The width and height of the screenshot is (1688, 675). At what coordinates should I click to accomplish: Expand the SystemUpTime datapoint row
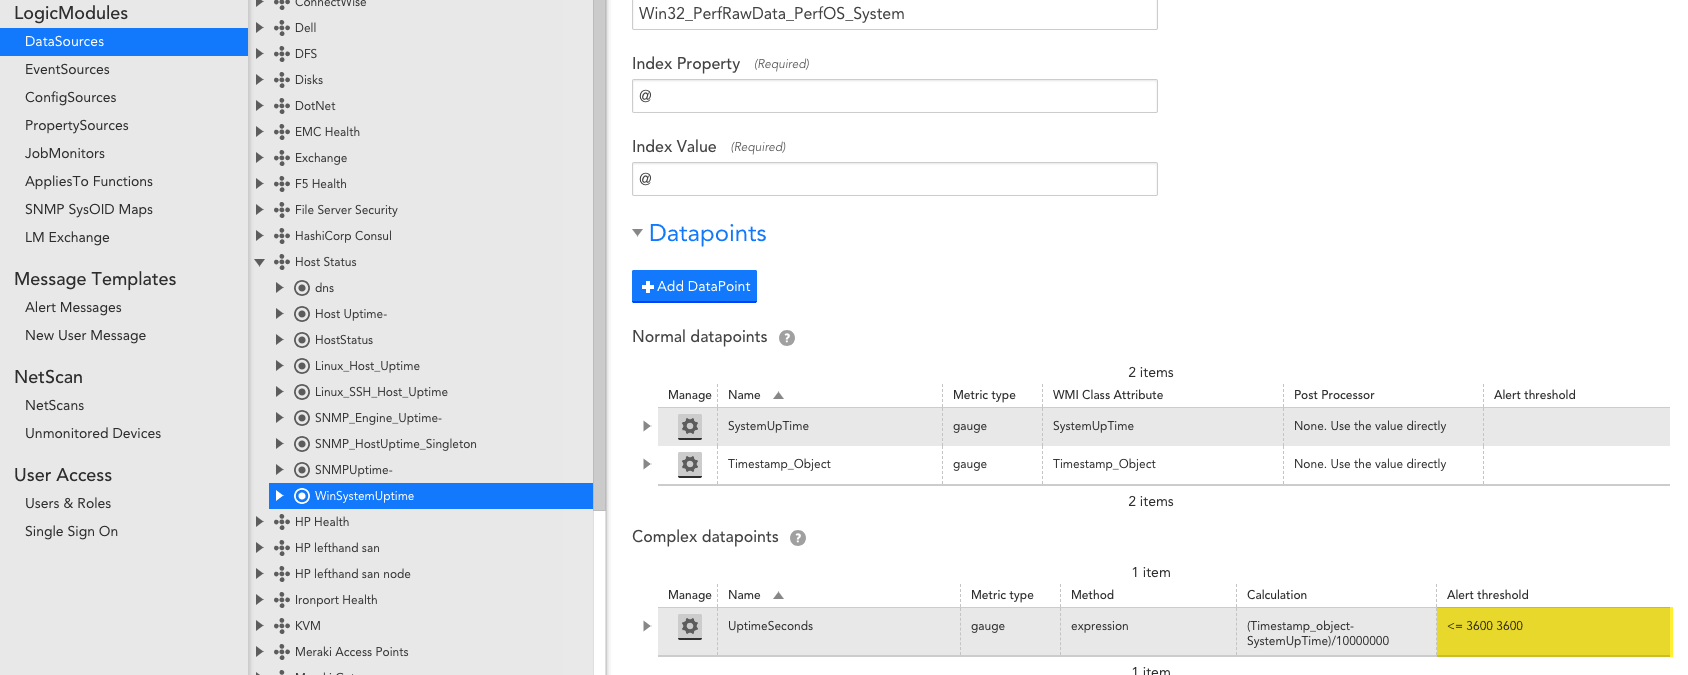647,426
